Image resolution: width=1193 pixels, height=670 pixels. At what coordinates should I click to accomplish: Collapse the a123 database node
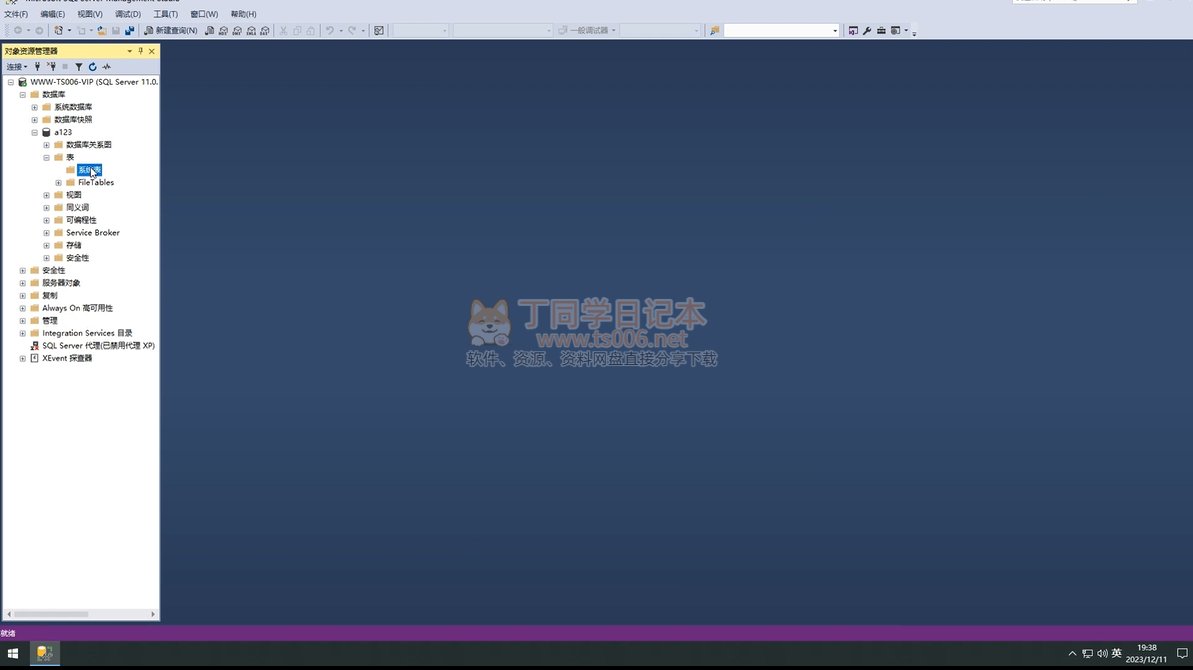(x=34, y=132)
